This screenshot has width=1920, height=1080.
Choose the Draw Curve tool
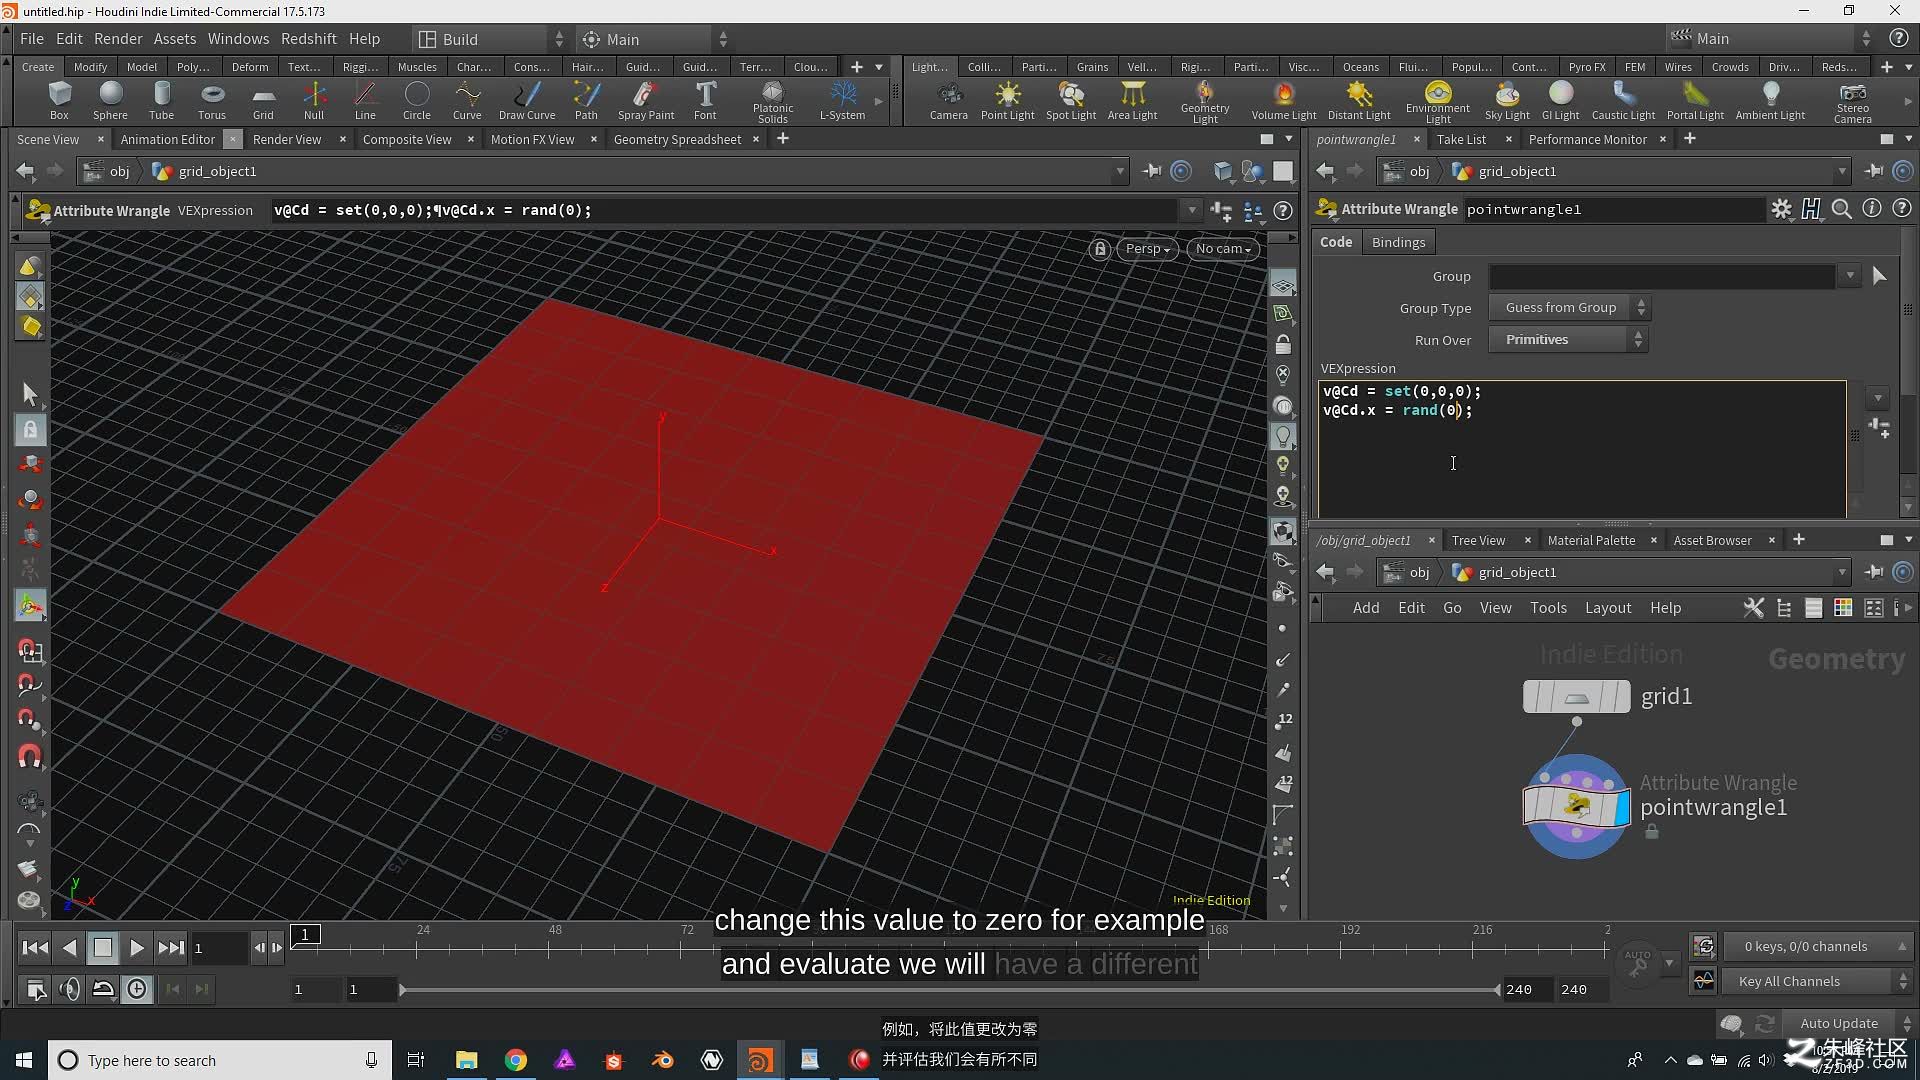pos(527,101)
